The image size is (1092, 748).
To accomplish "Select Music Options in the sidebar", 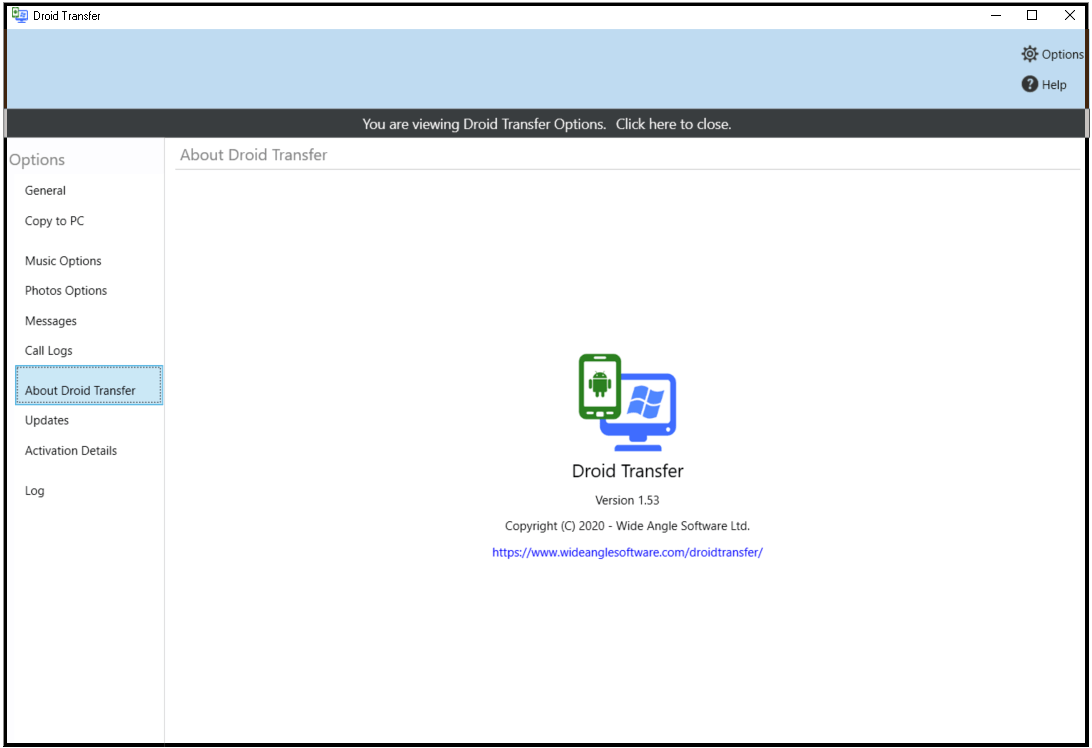I will [63, 260].
